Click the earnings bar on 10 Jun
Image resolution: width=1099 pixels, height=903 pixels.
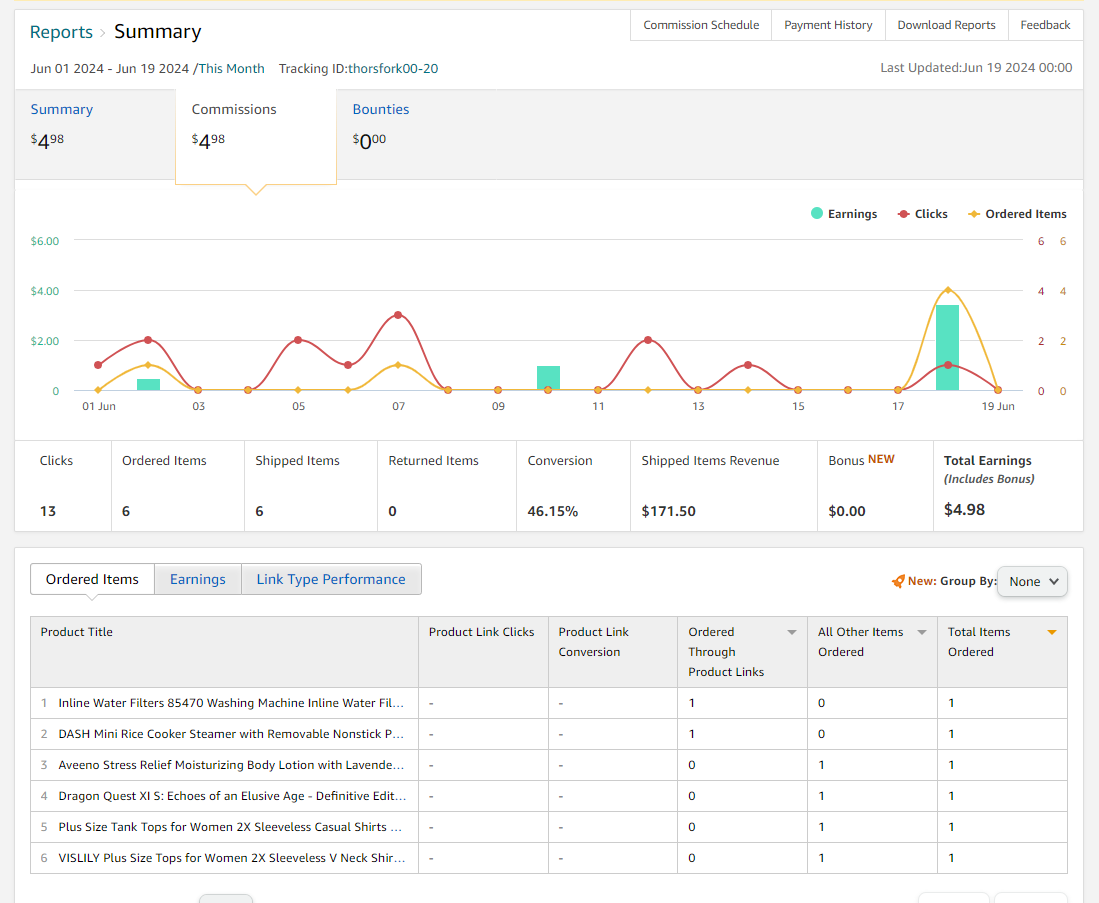tap(548, 378)
